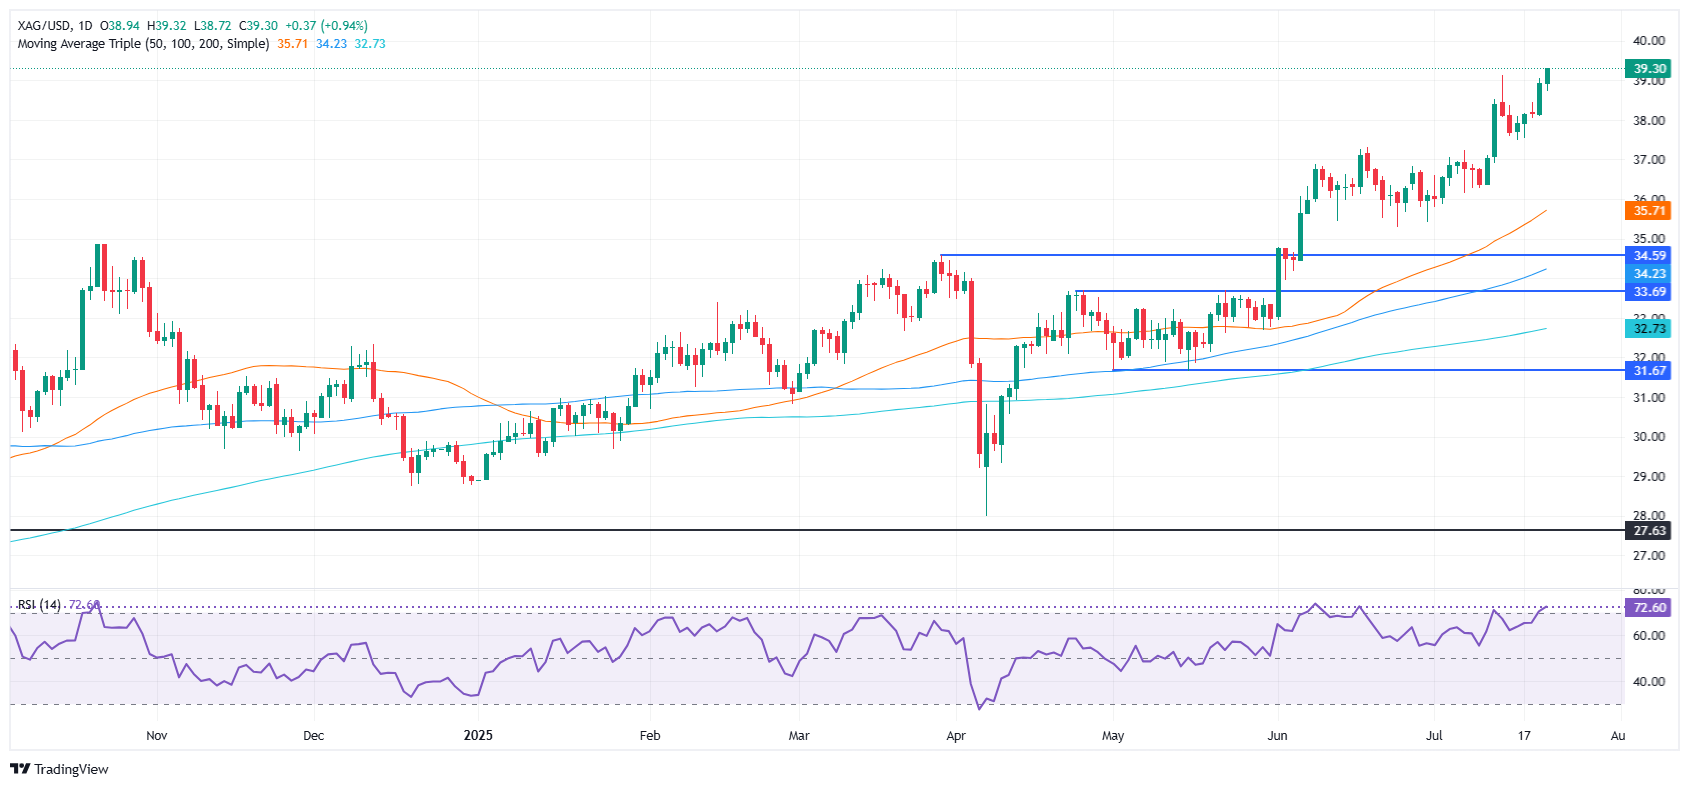The image size is (1689, 787).
Task: Click the 2025 year marker on time axis
Action: [478, 736]
